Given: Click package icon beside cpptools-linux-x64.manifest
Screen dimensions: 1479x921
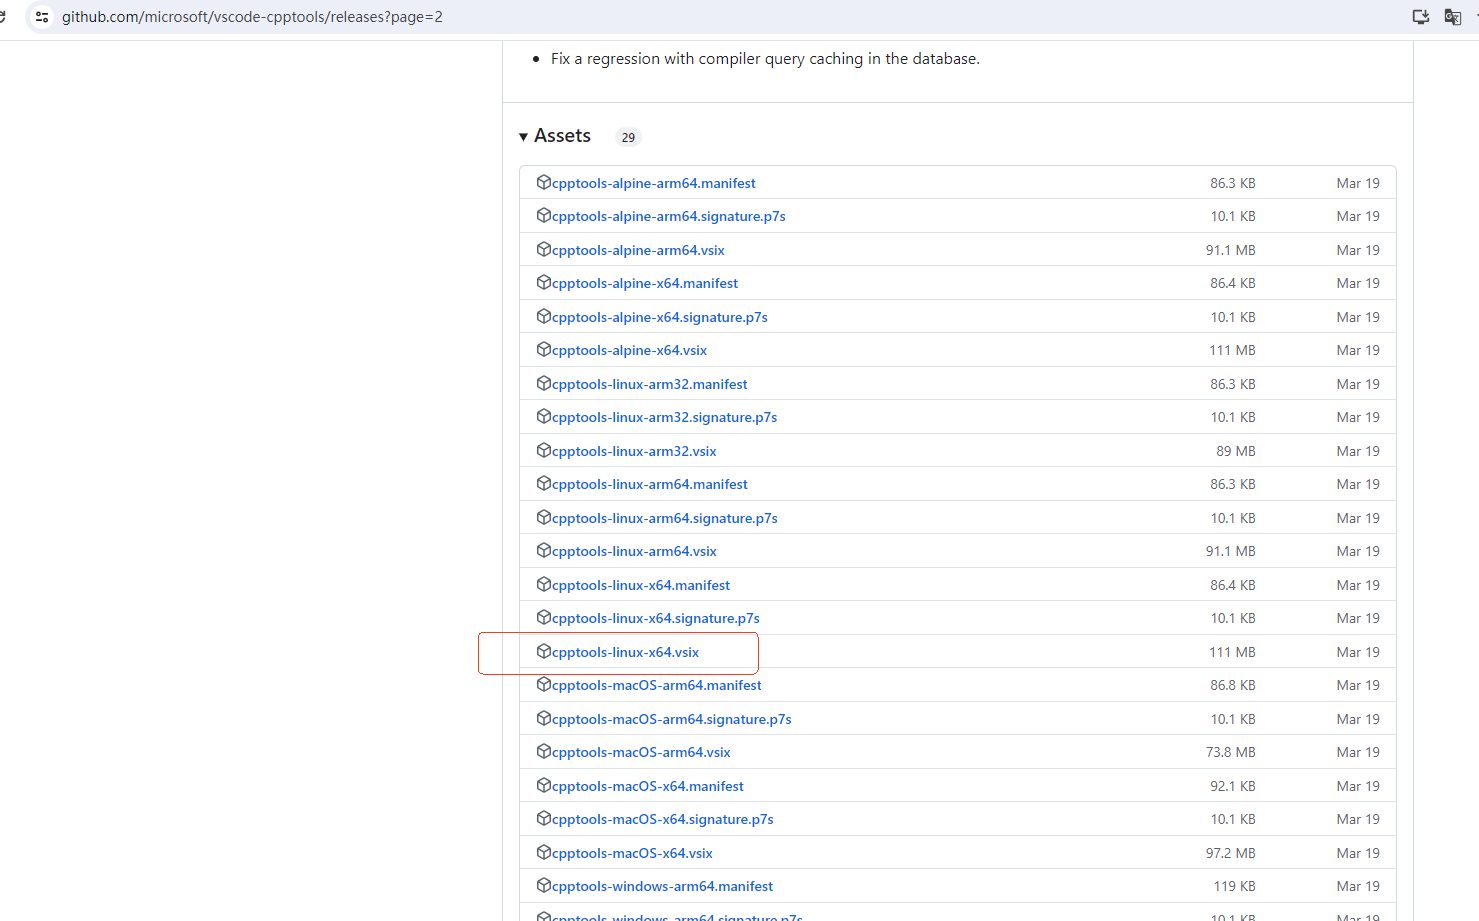Looking at the screenshot, I should pyautogui.click(x=544, y=584).
